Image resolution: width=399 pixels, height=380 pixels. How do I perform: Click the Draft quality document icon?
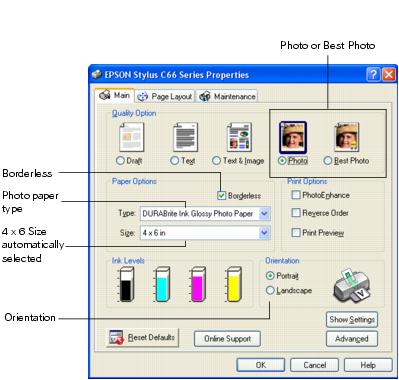point(132,137)
